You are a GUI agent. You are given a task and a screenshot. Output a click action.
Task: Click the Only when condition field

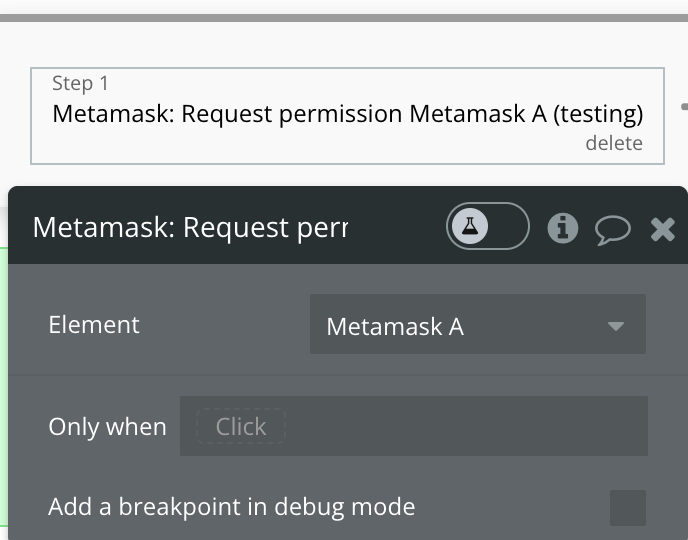click(413, 426)
